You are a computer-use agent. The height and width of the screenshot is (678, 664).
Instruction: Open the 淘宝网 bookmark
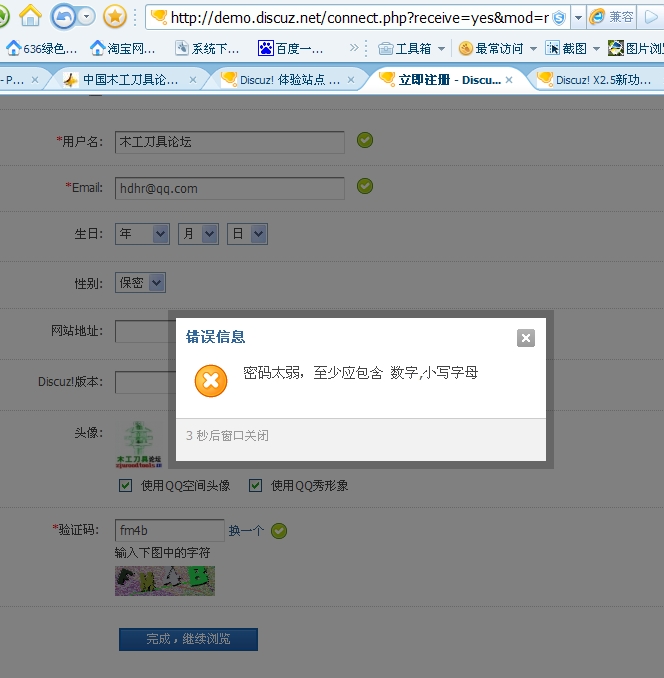[x=123, y=48]
